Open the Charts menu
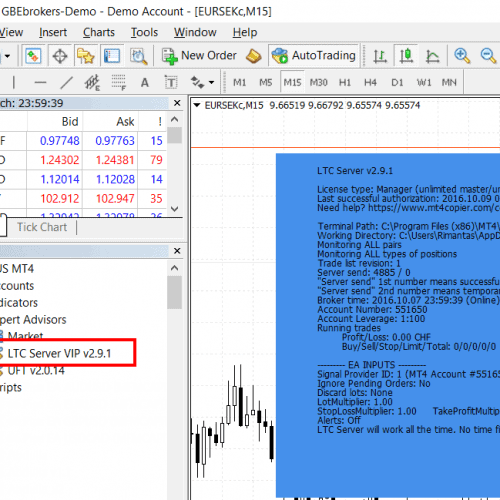This screenshot has height=500, width=500. [99, 32]
